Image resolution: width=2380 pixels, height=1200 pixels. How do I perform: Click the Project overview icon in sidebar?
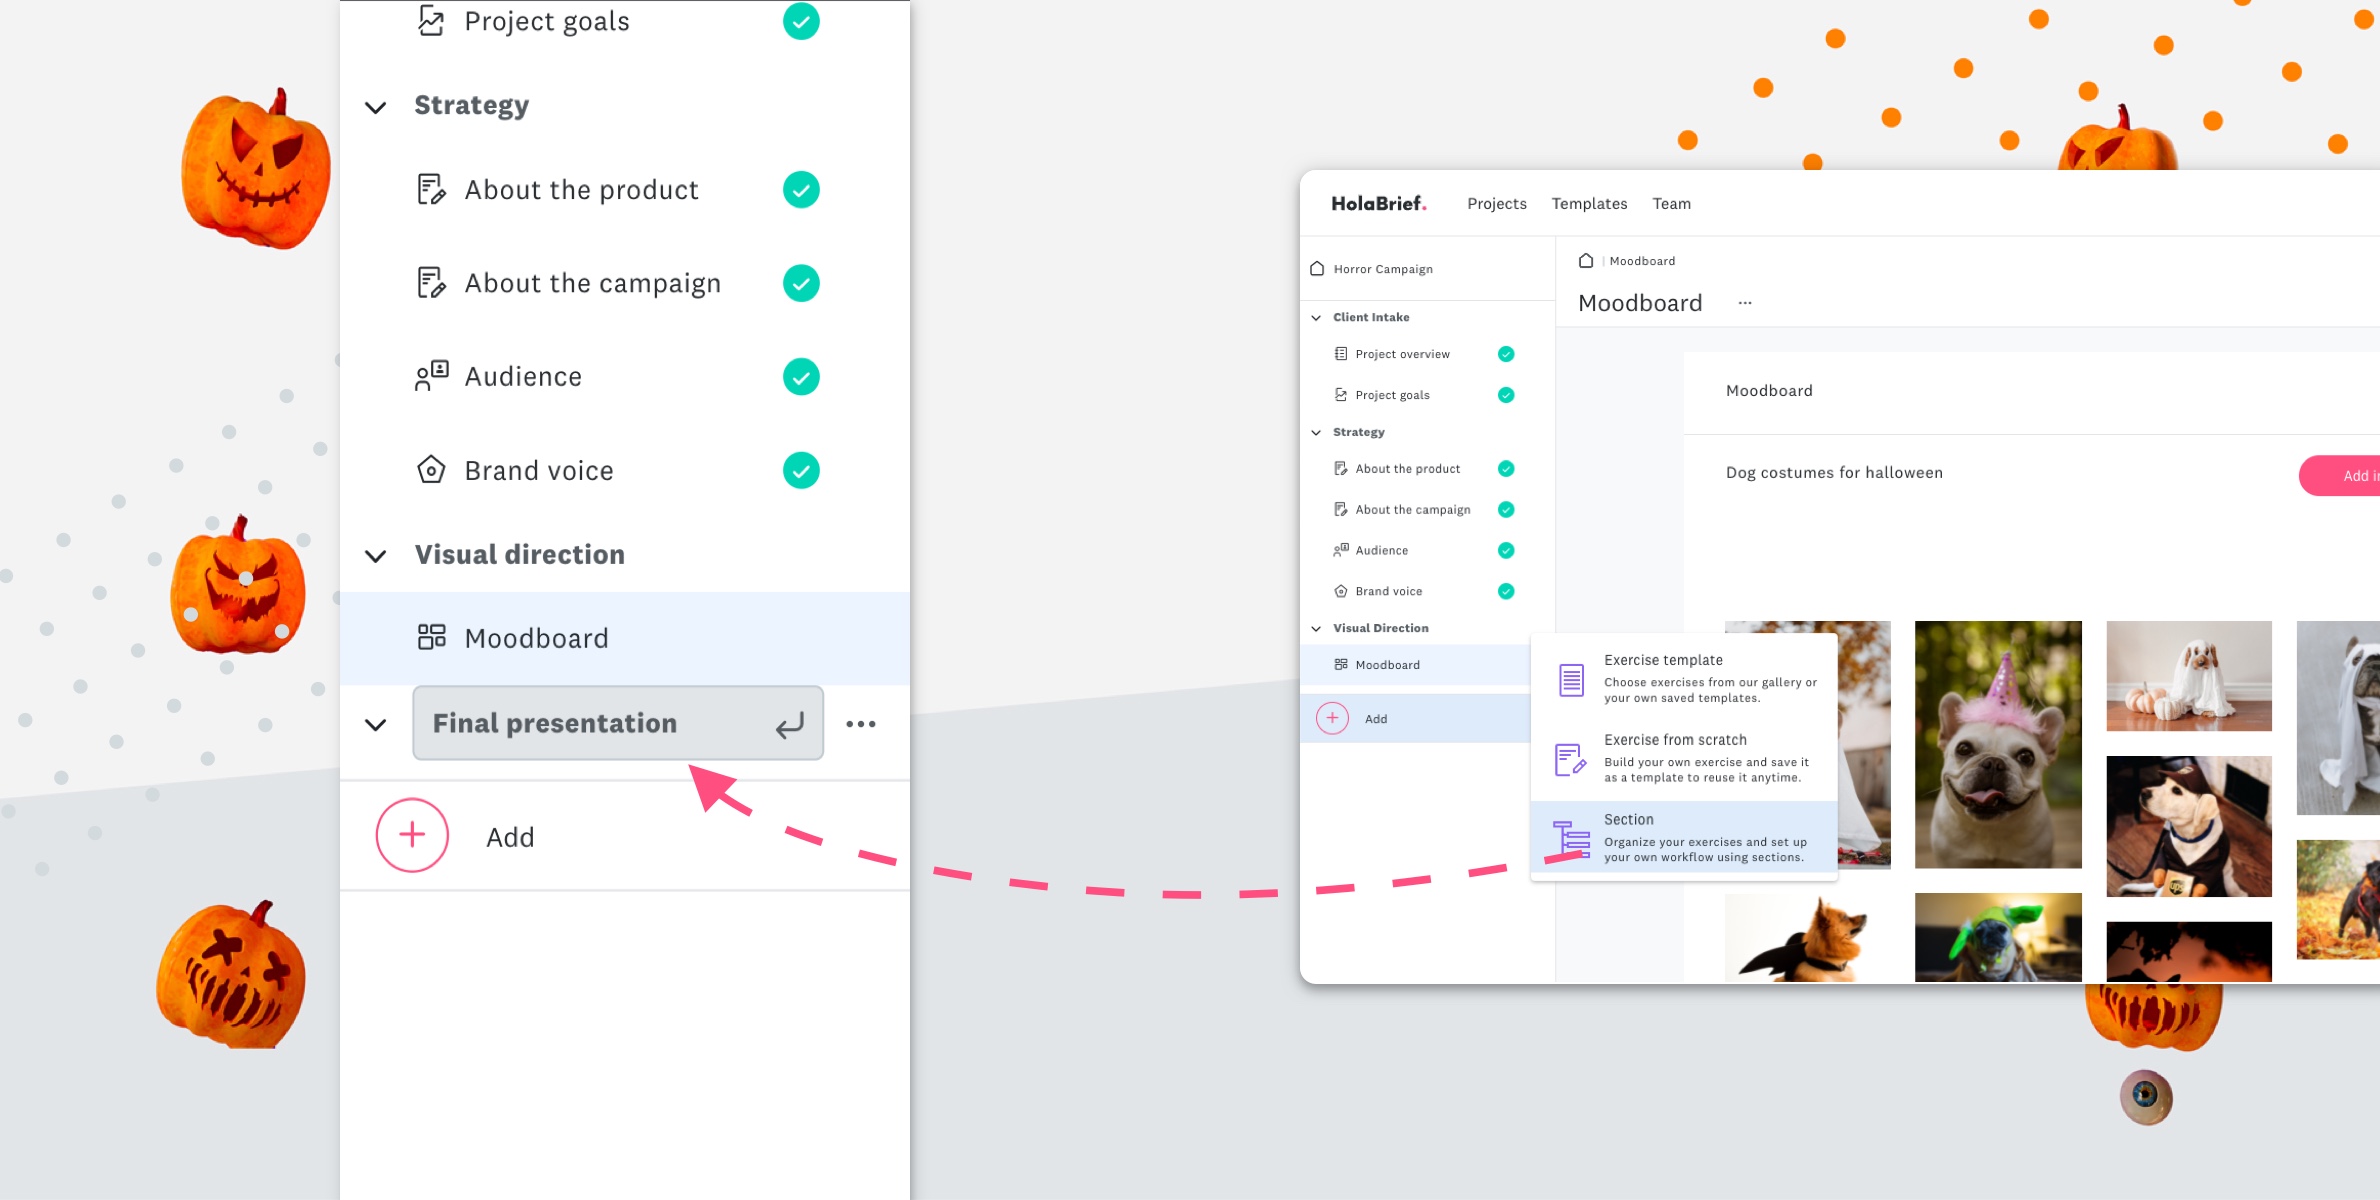point(1341,355)
